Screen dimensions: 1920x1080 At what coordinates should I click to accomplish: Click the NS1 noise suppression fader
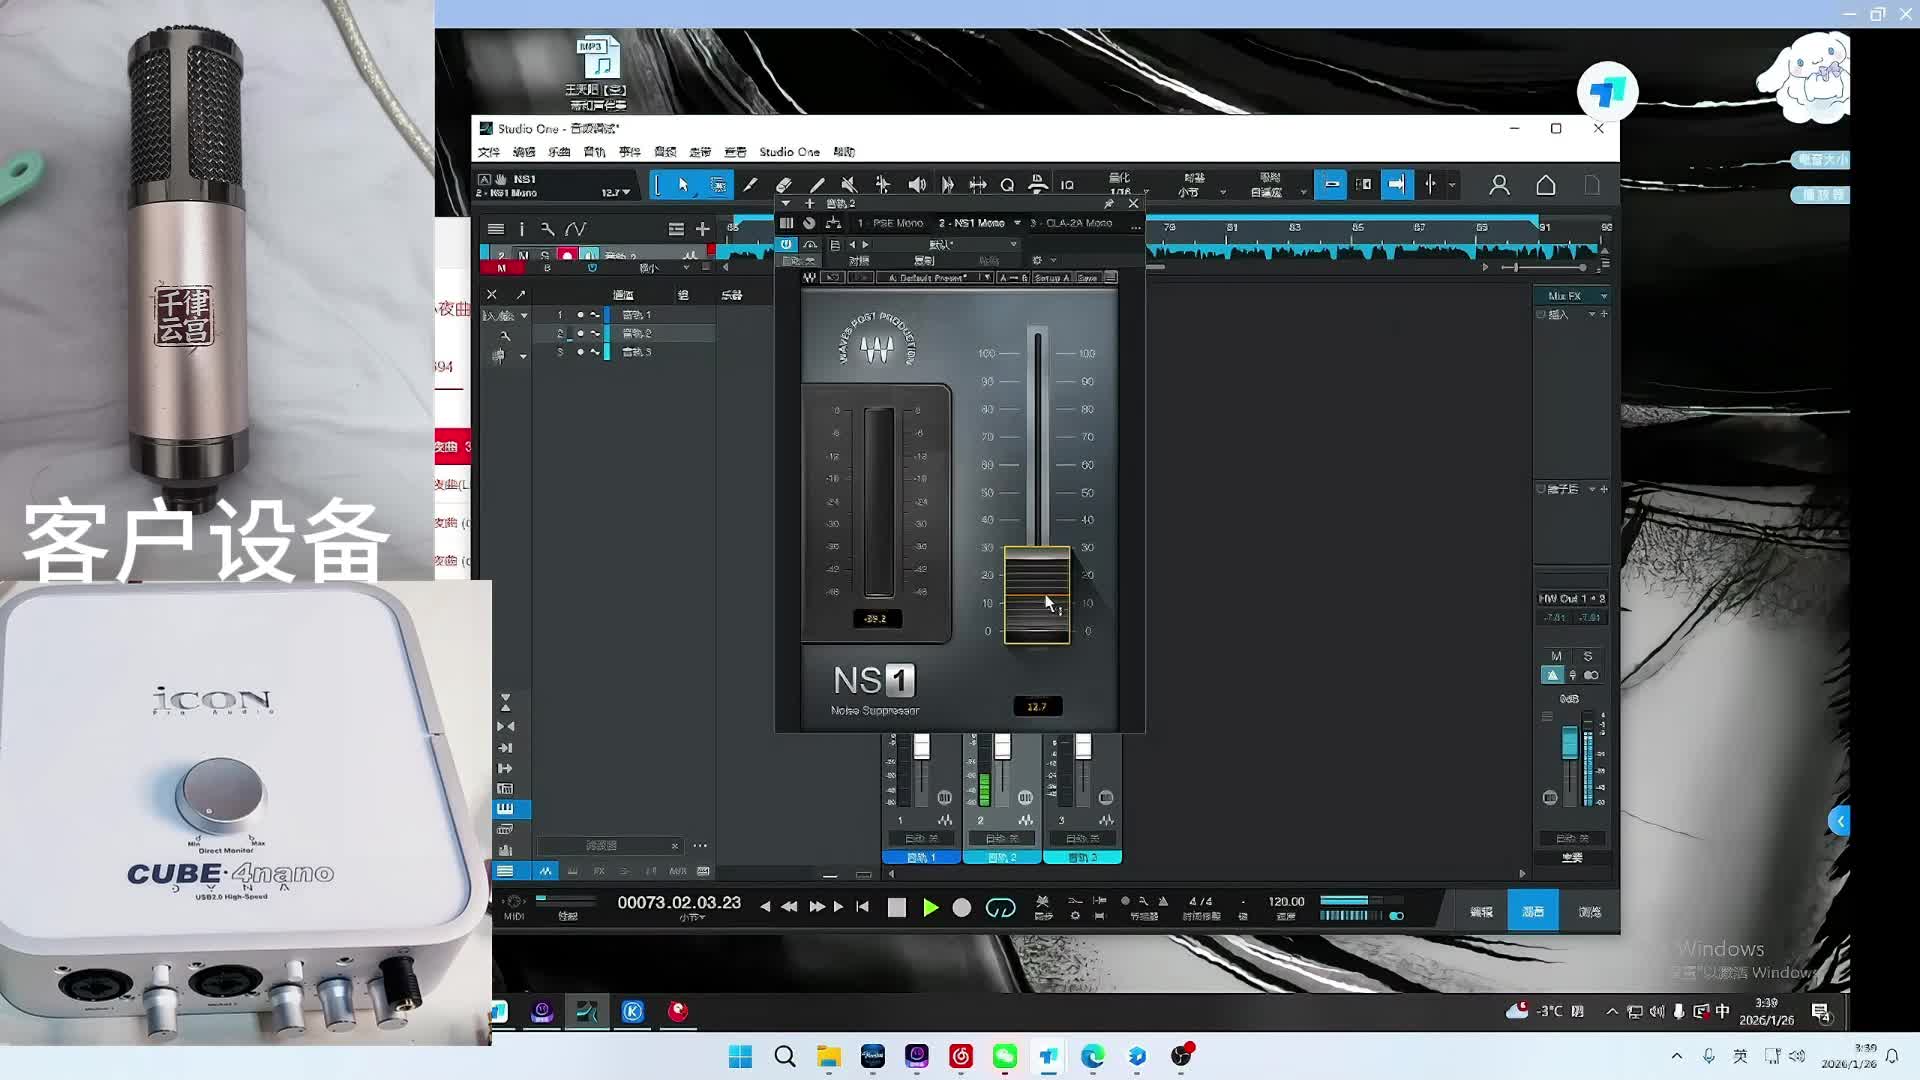click(x=1037, y=594)
